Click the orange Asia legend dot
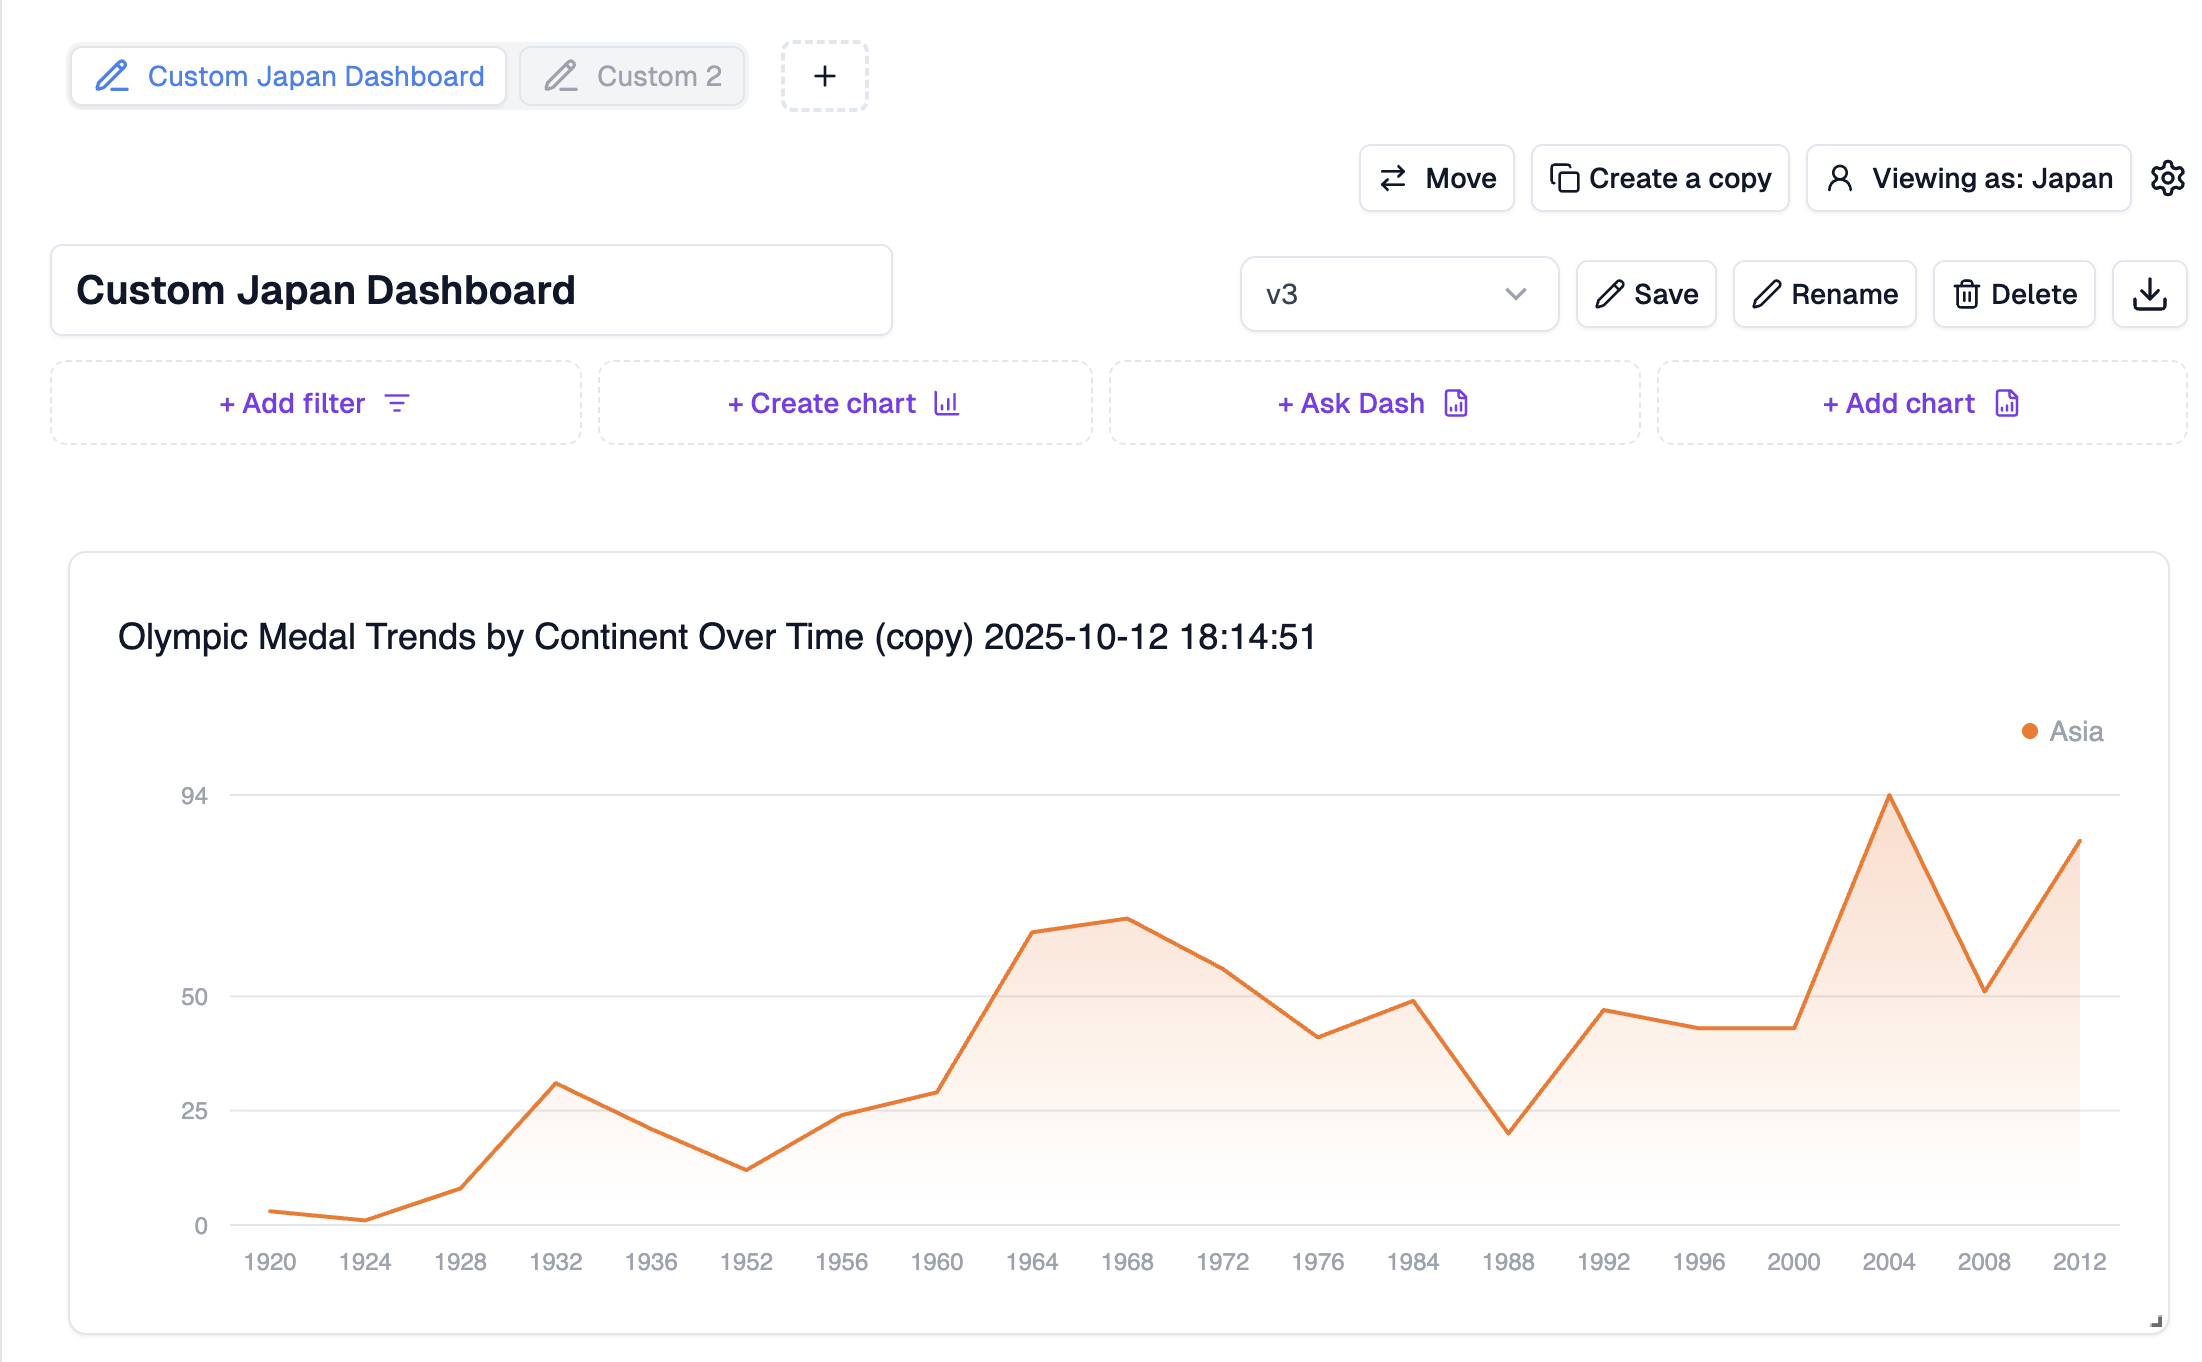This screenshot has height=1362, width=2202. coord(2030,731)
